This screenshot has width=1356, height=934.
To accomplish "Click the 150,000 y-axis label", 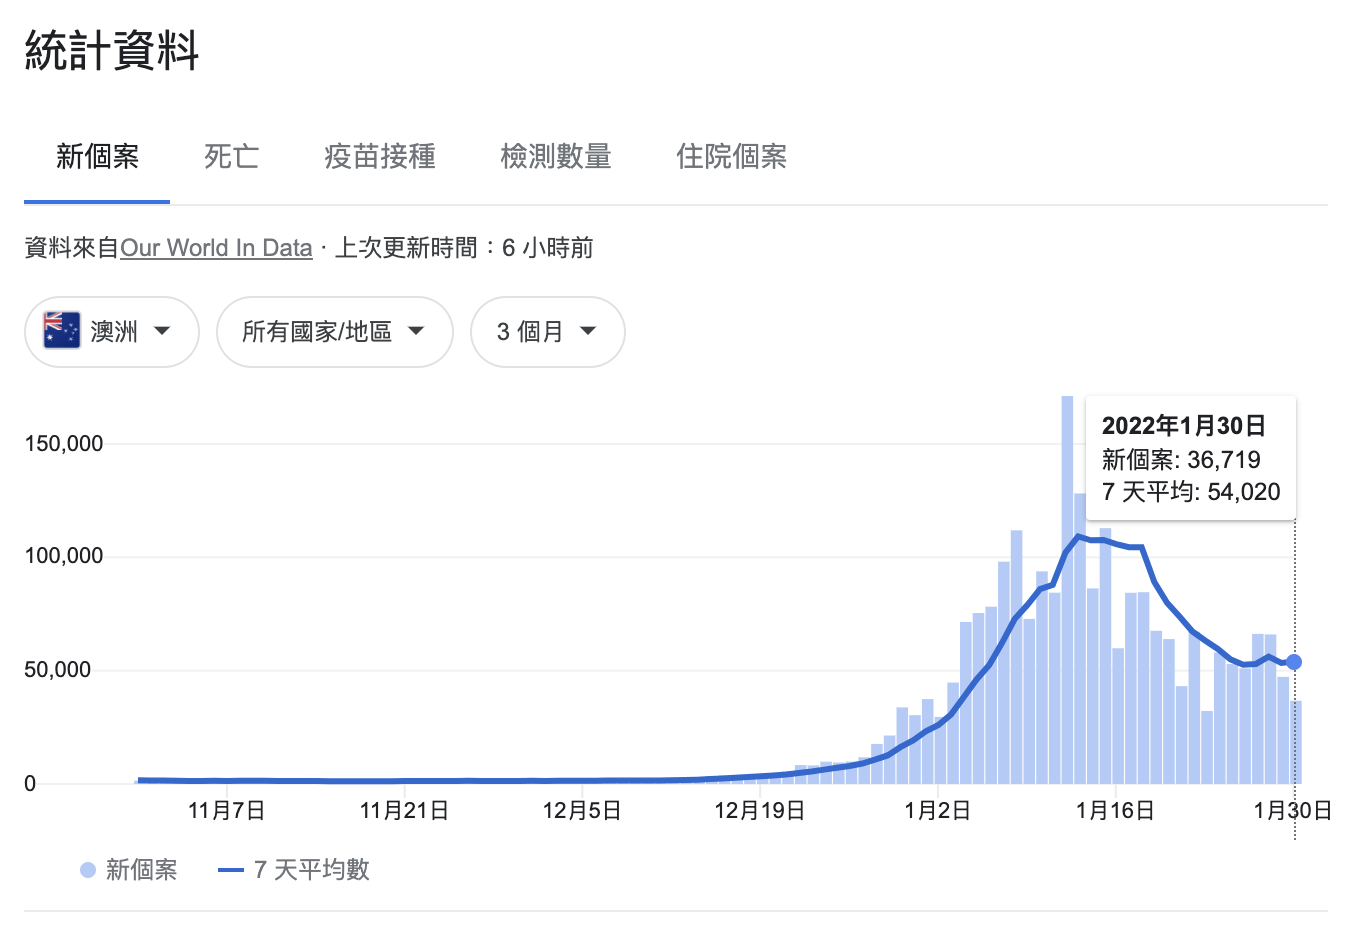I will coord(64,443).
